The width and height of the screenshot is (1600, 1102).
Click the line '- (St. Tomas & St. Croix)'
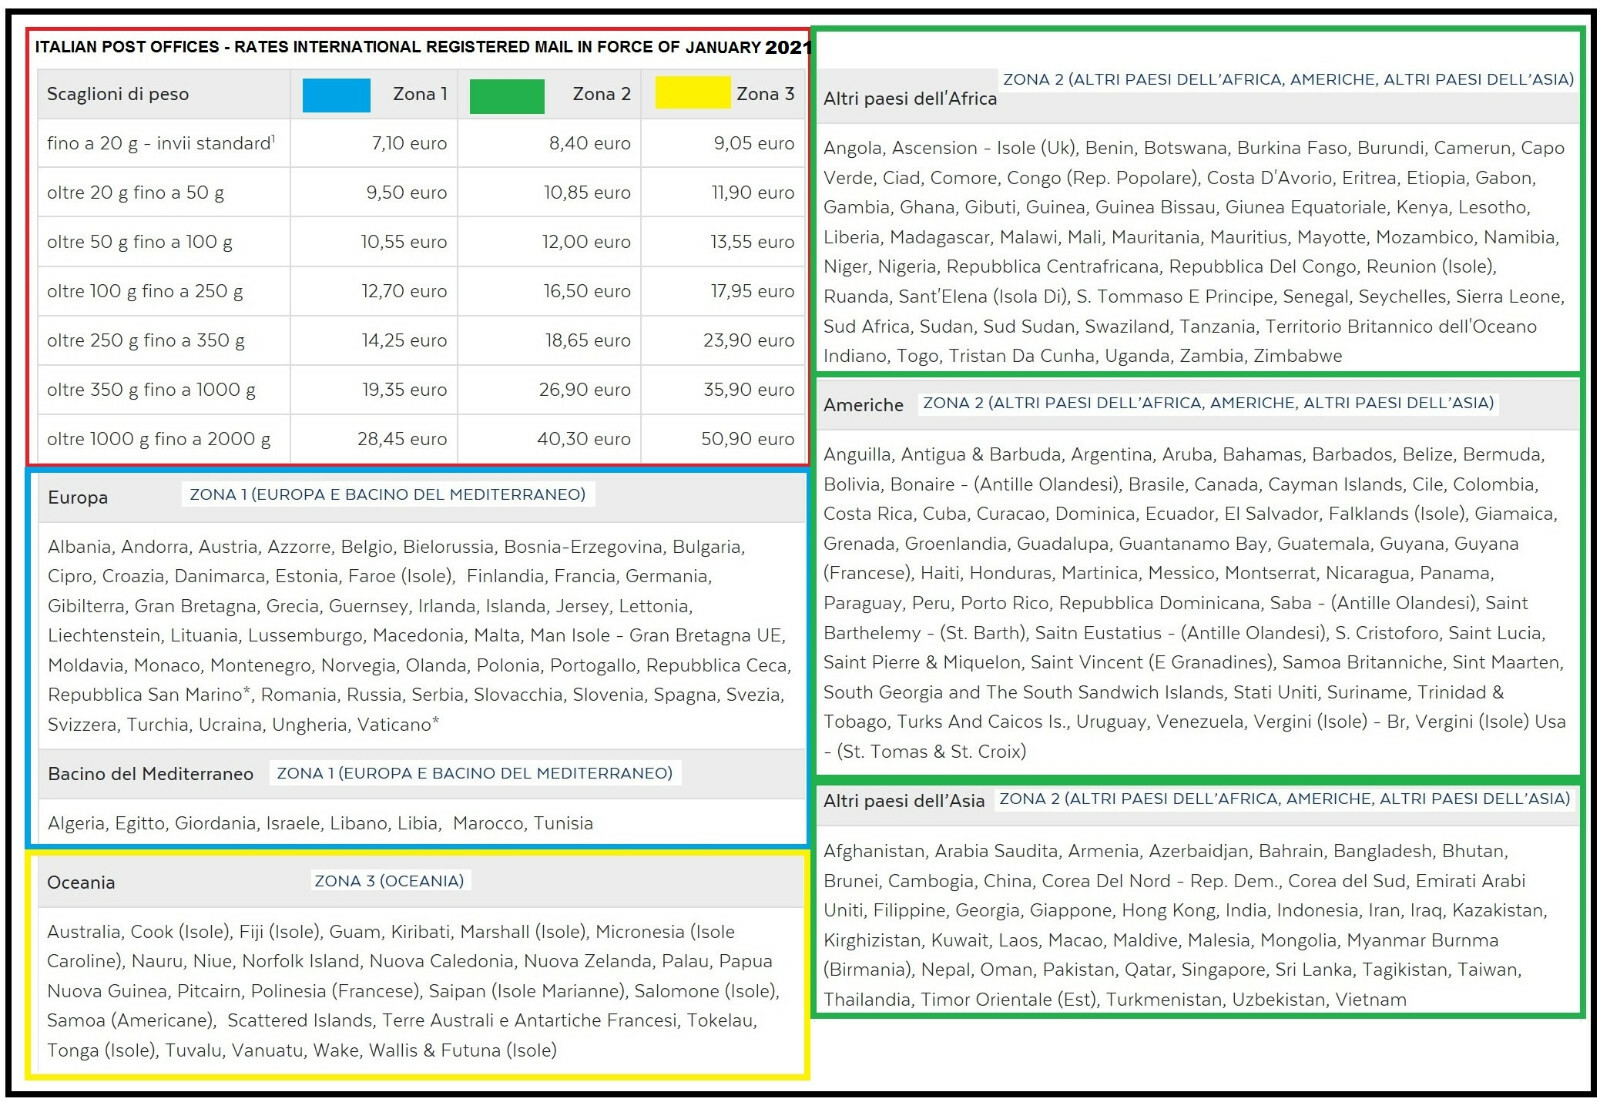coord(925,751)
